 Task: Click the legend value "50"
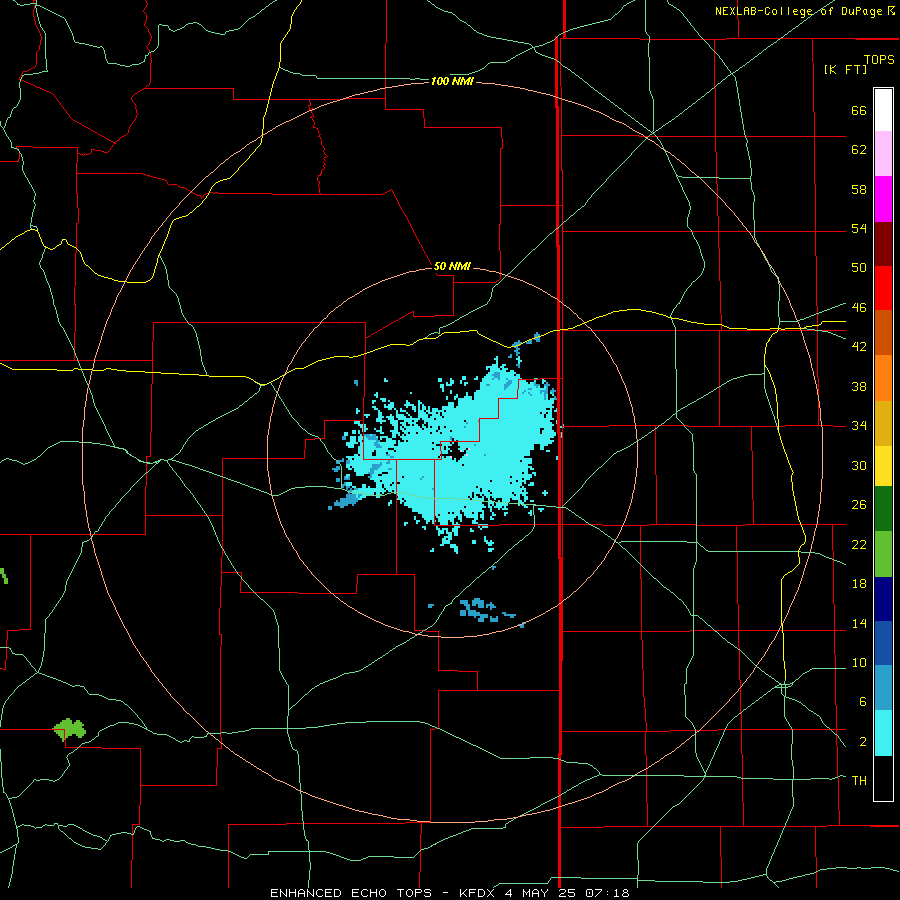coord(859,267)
